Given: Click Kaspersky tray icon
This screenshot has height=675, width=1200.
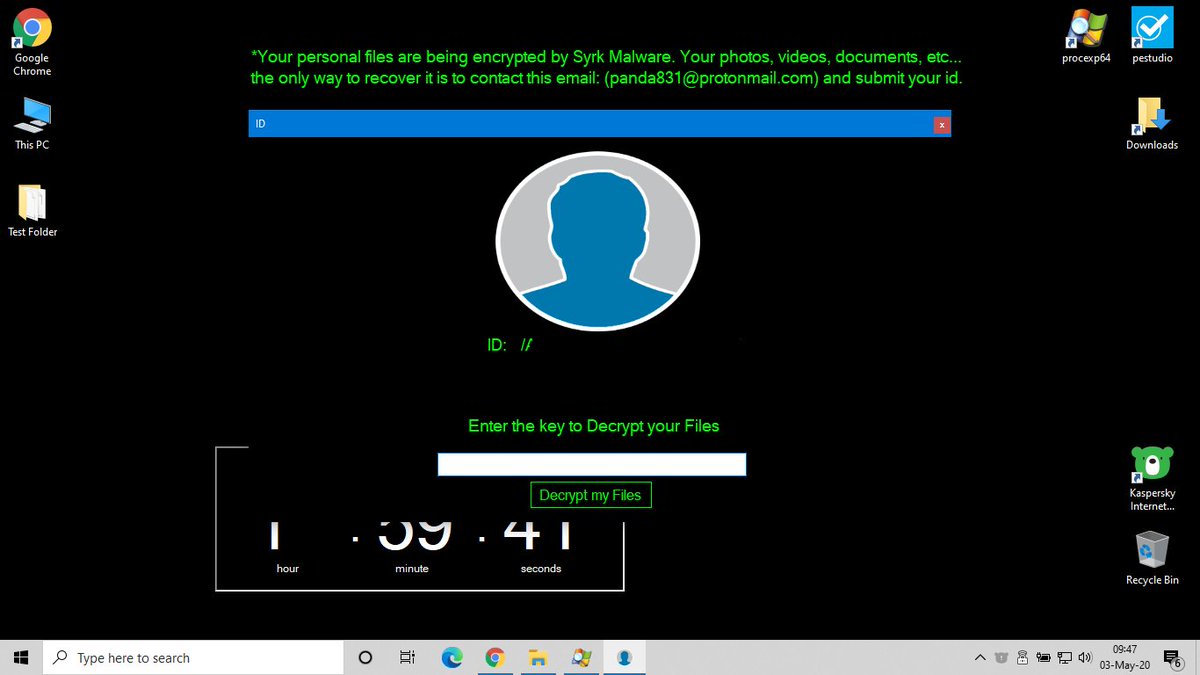Looking at the screenshot, I should click(1001, 657).
